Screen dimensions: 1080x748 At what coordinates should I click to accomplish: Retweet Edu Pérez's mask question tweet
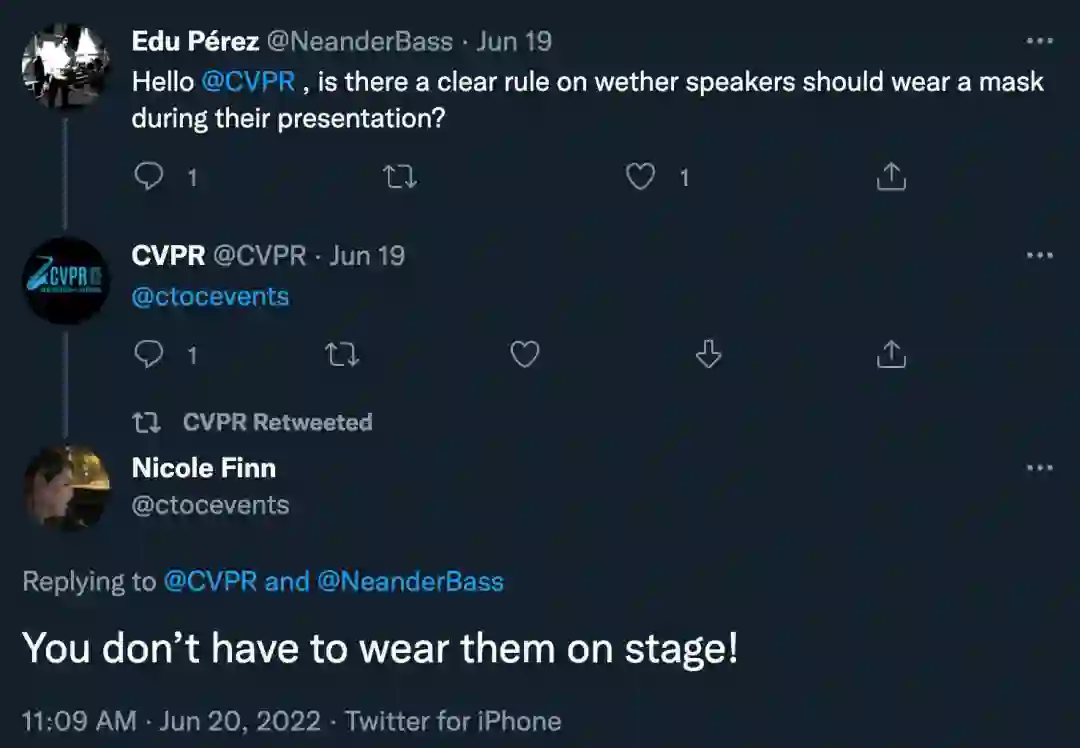coord(400,178)
